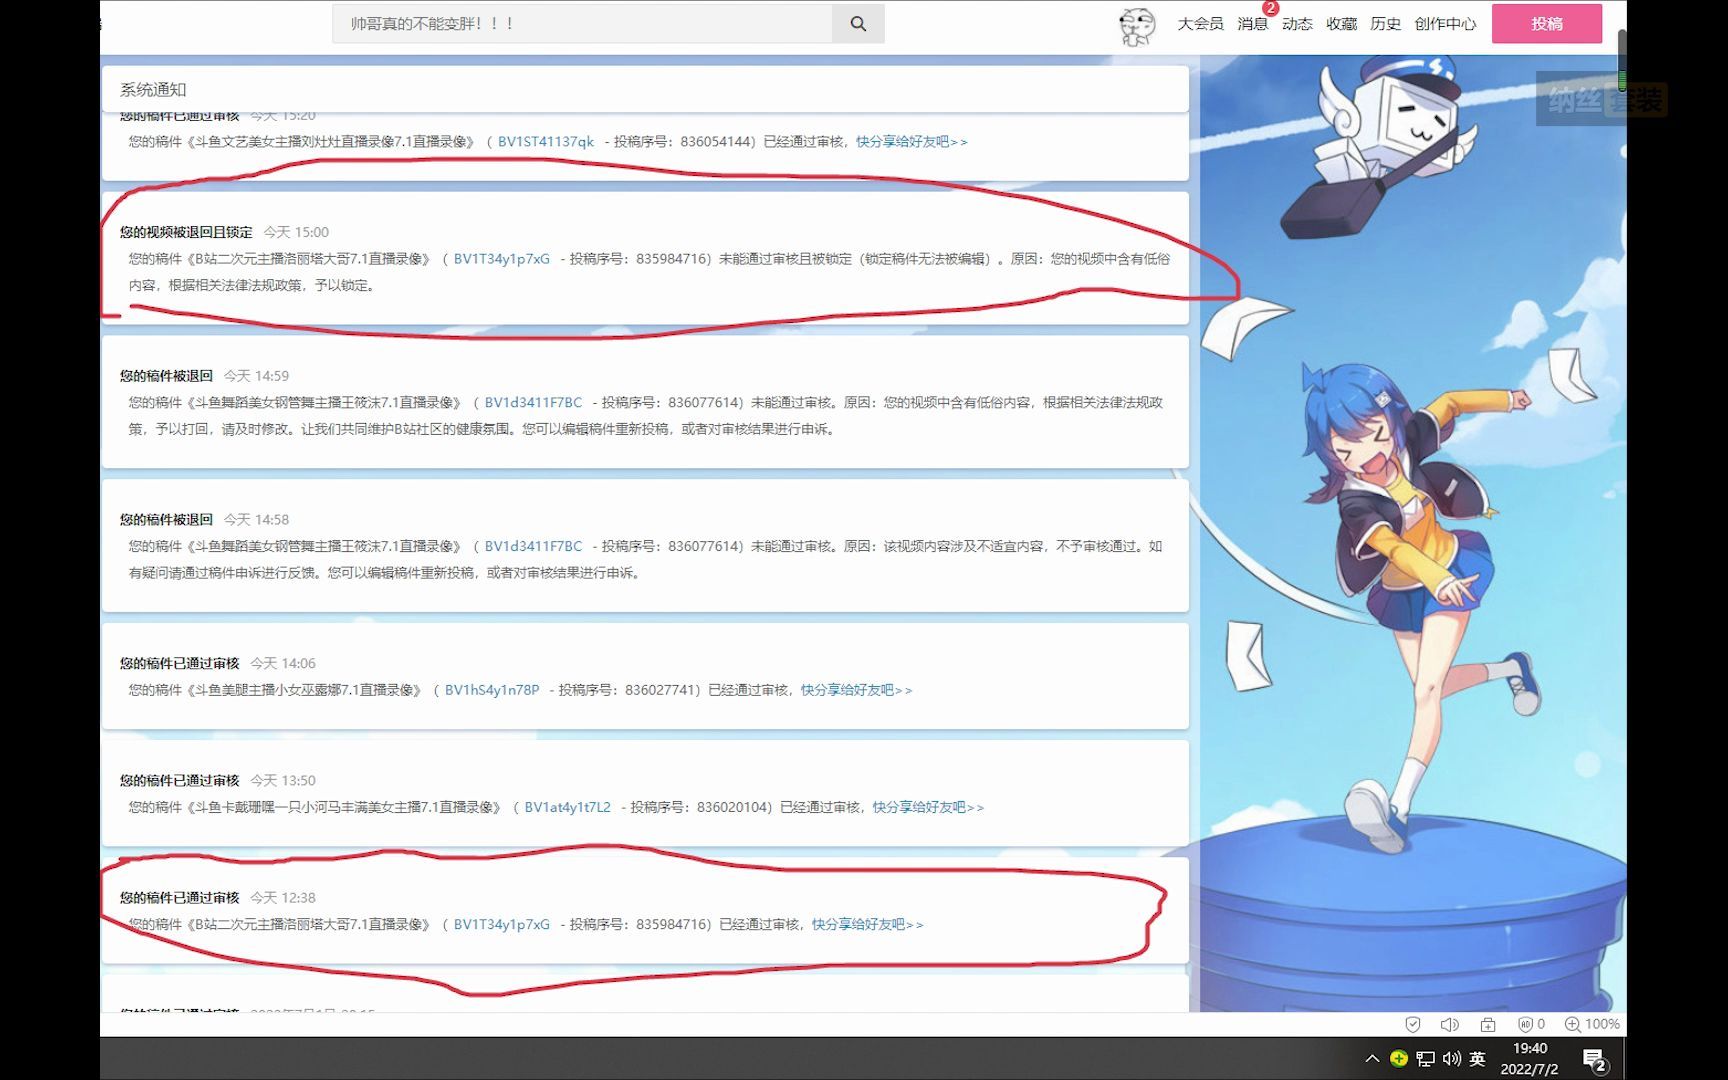Click the green tray application icon

(1399, 1058)
